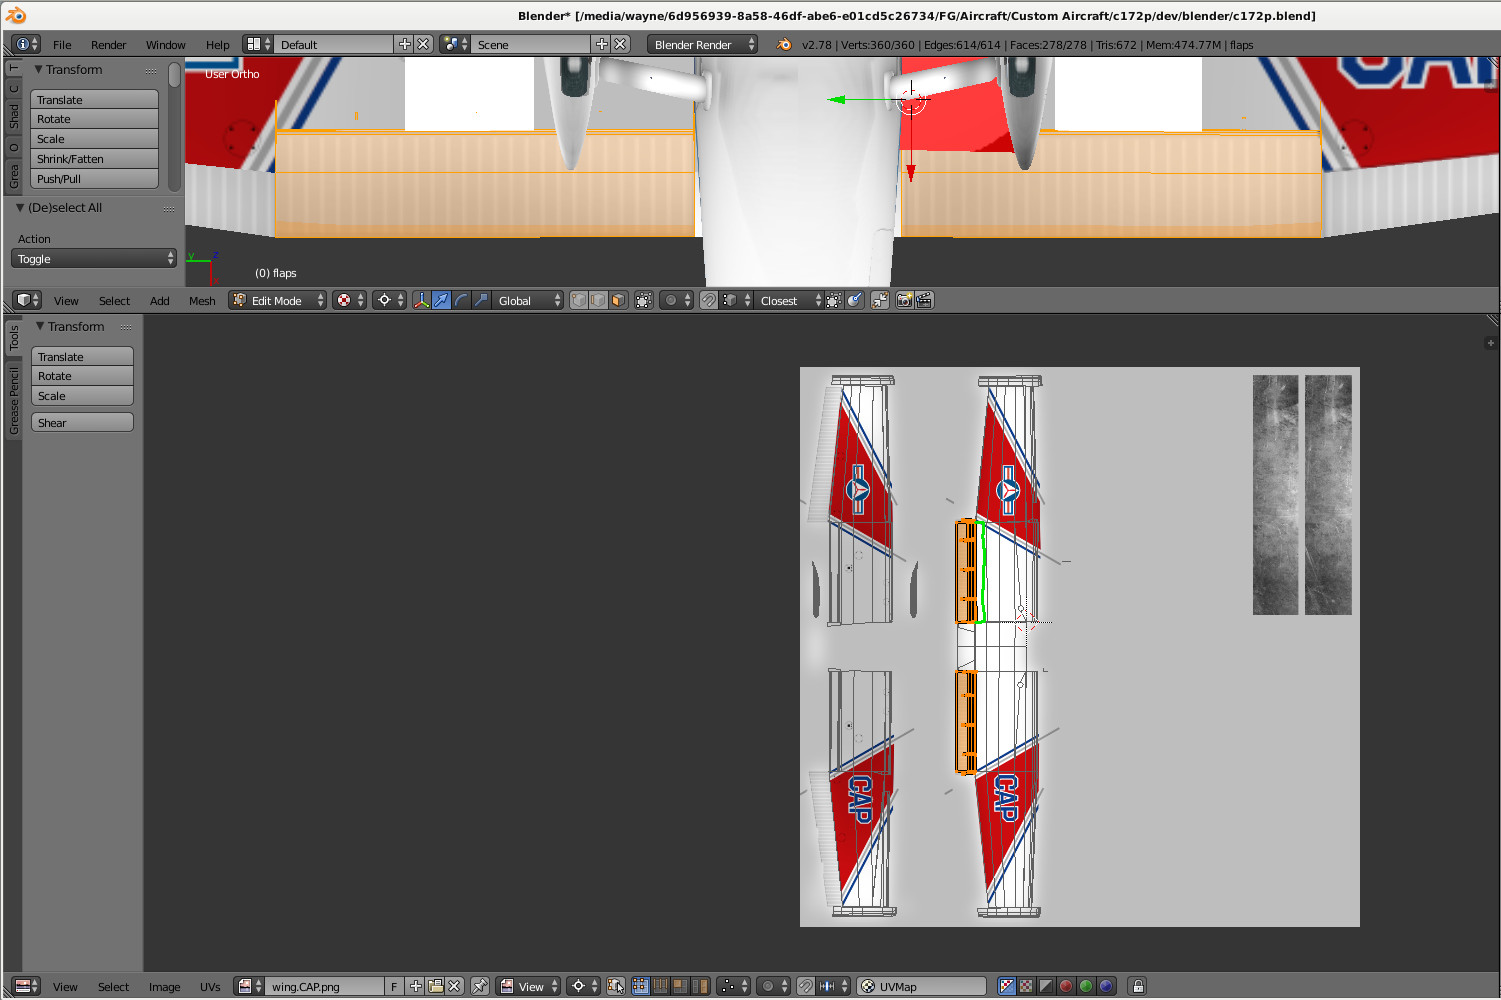Select the rotate manipulator arc icon
Screen dimensions: 1501x1000
[x=461, y=300]
